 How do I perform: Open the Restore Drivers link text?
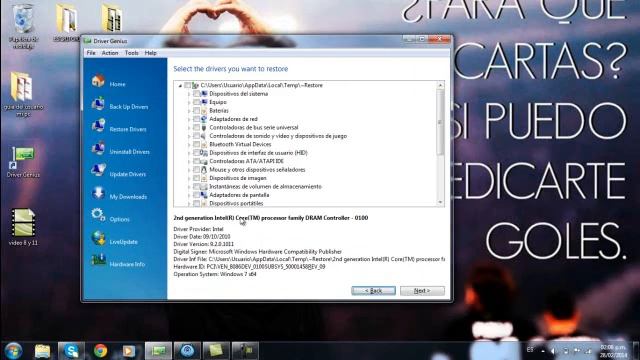(128, 129)
